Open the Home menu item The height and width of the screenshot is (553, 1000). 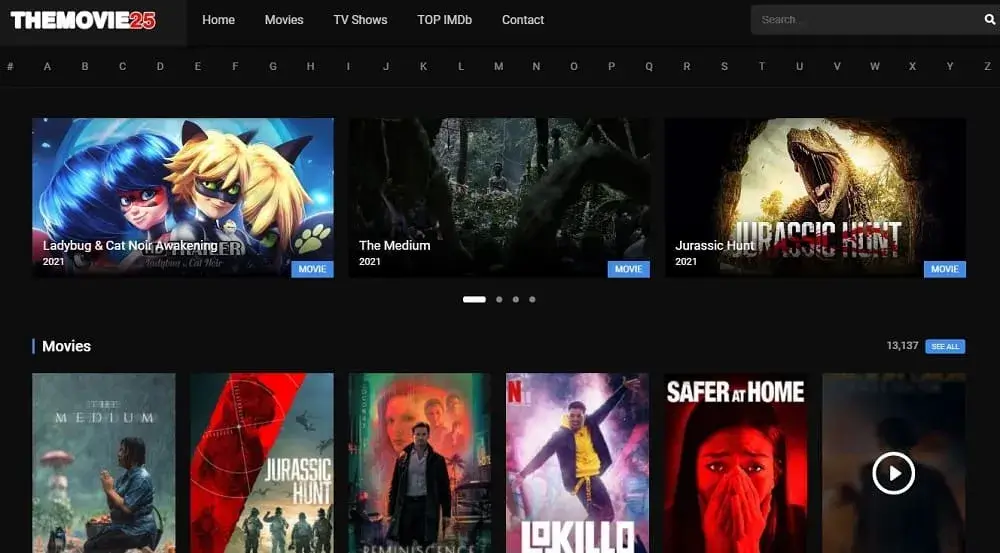(218, 20)
